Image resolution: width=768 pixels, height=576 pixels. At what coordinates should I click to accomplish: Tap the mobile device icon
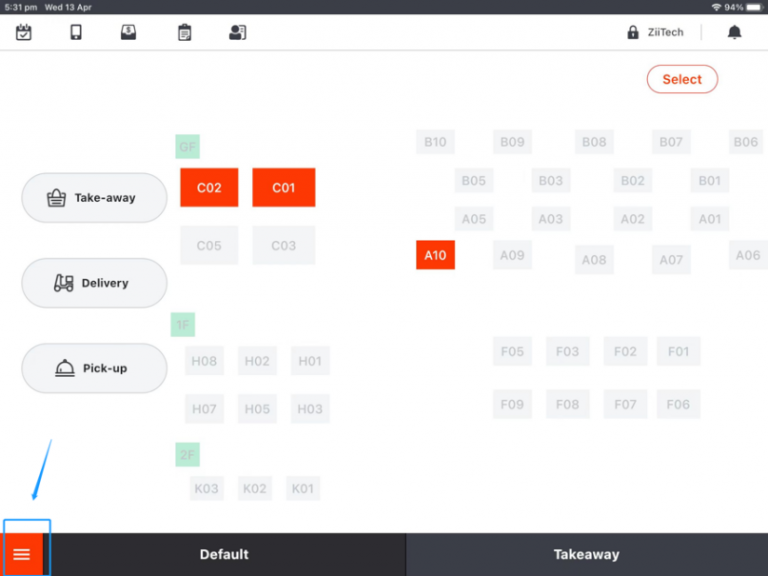(76, 32)
